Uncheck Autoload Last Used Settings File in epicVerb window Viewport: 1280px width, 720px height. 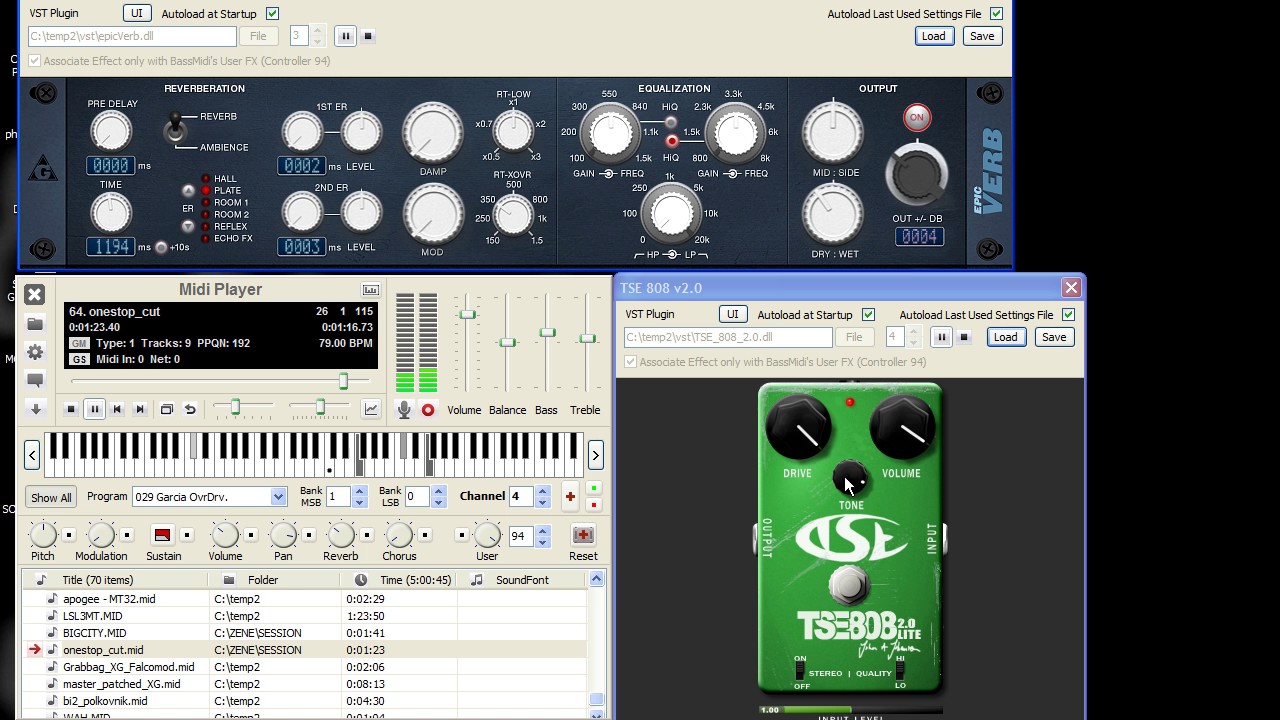click(996, 14)
